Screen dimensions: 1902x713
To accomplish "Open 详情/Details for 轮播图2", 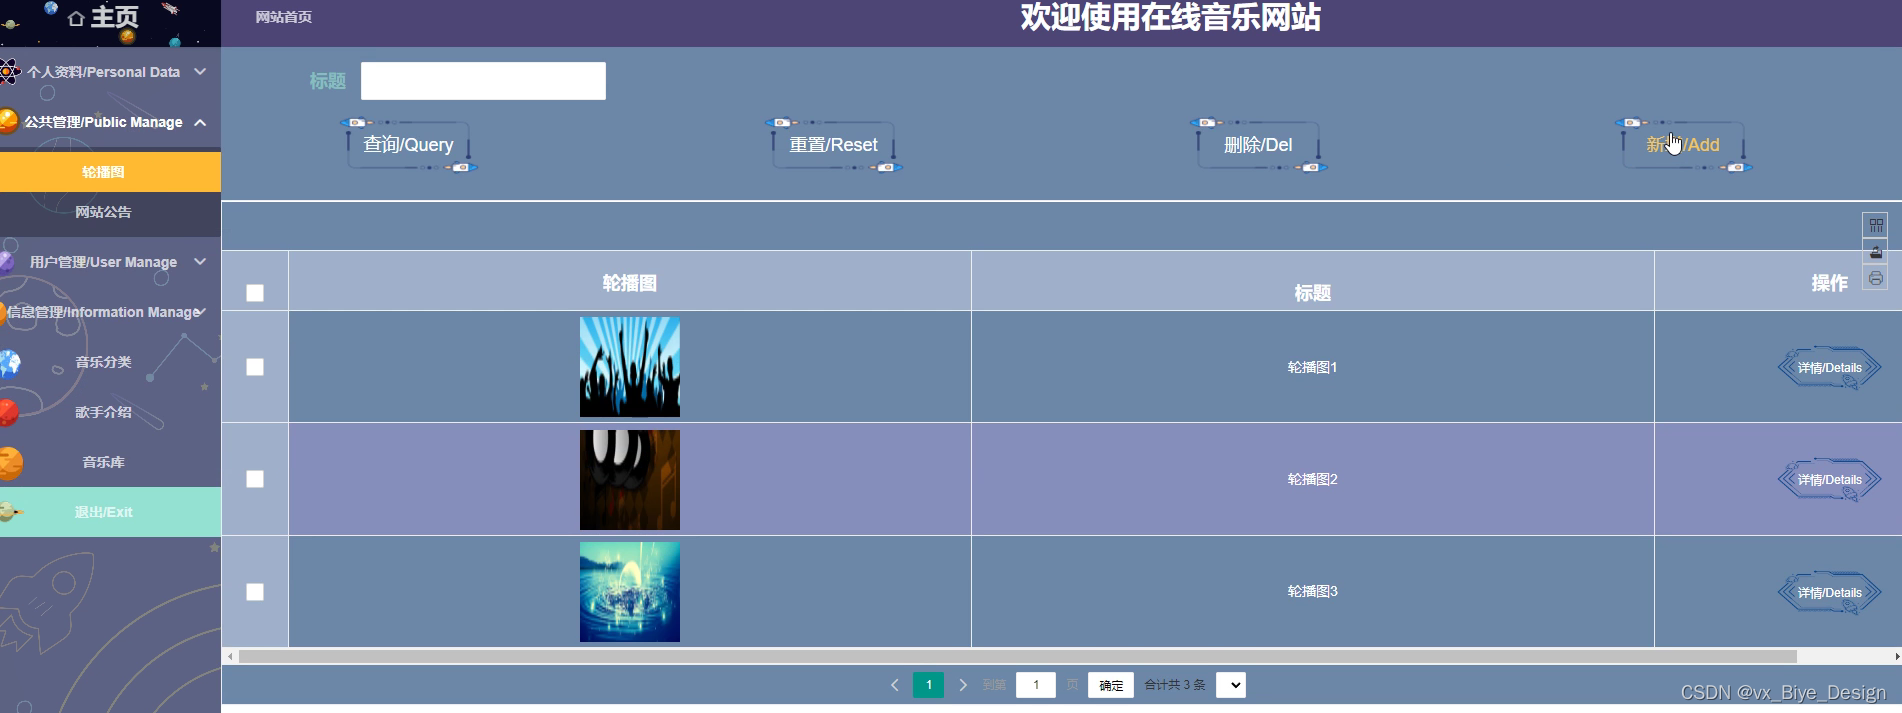I will [x=1830, y=480].
